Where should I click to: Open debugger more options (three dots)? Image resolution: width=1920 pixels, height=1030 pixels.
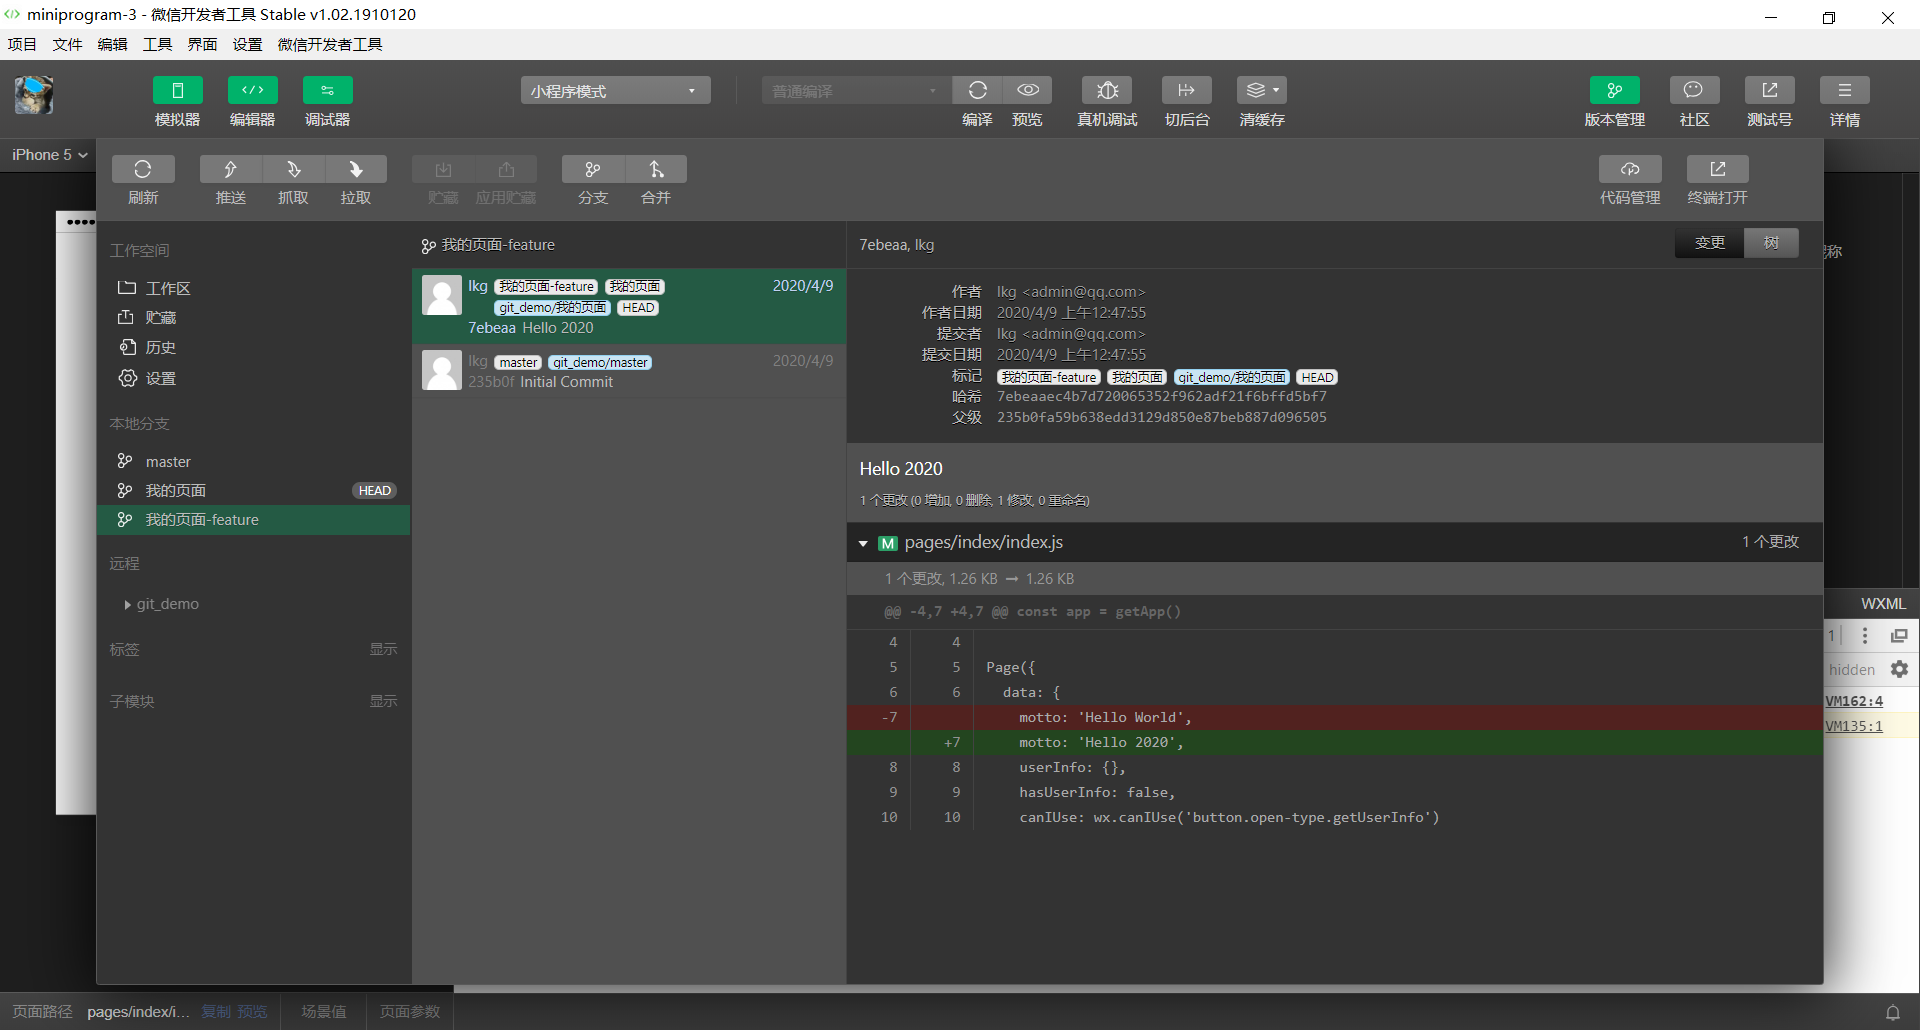[x=1864, y=636]
